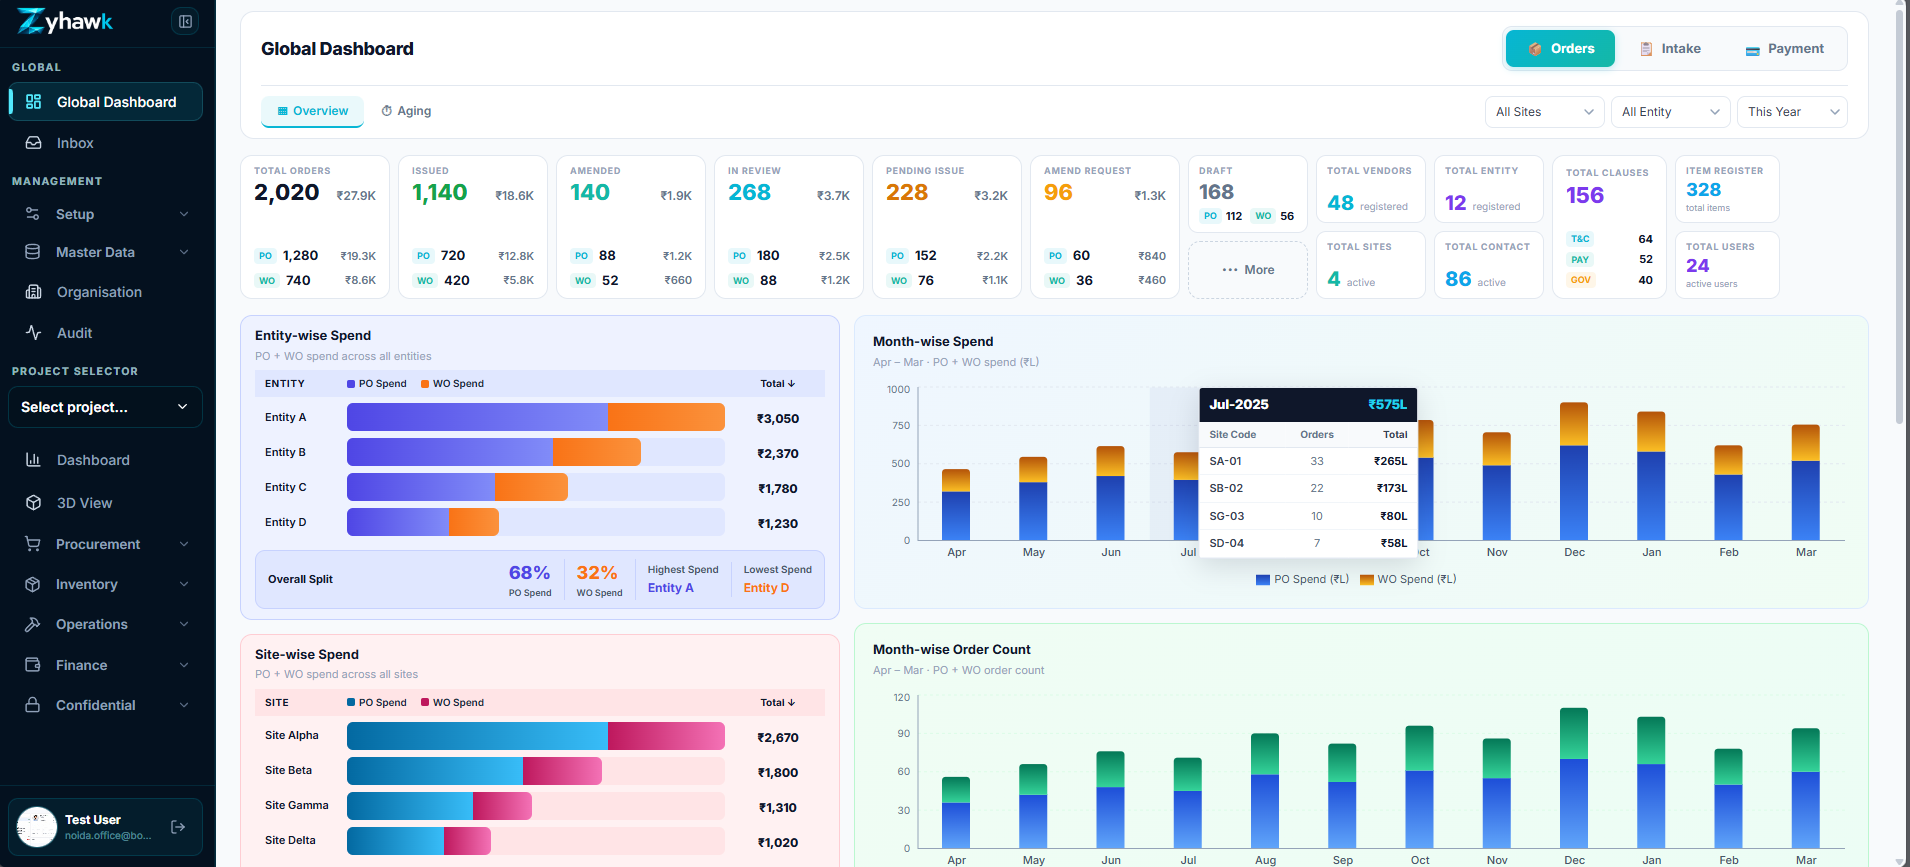Click the logout icon beside Test User
The width and height of the screenshot is (1910, 867).
(178, 827)
